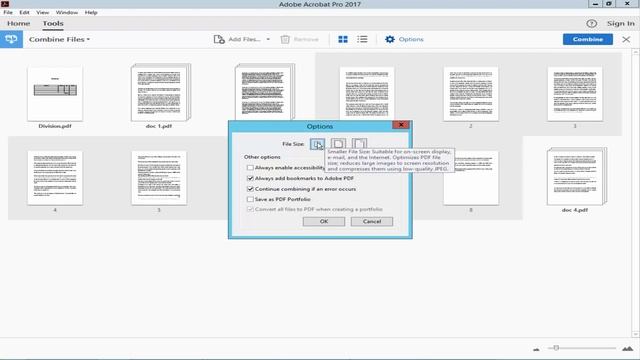Click the vertical scrollbar up arrow
Image resolution: width=640 pixels, height=360 pixels.
(636, 53)
